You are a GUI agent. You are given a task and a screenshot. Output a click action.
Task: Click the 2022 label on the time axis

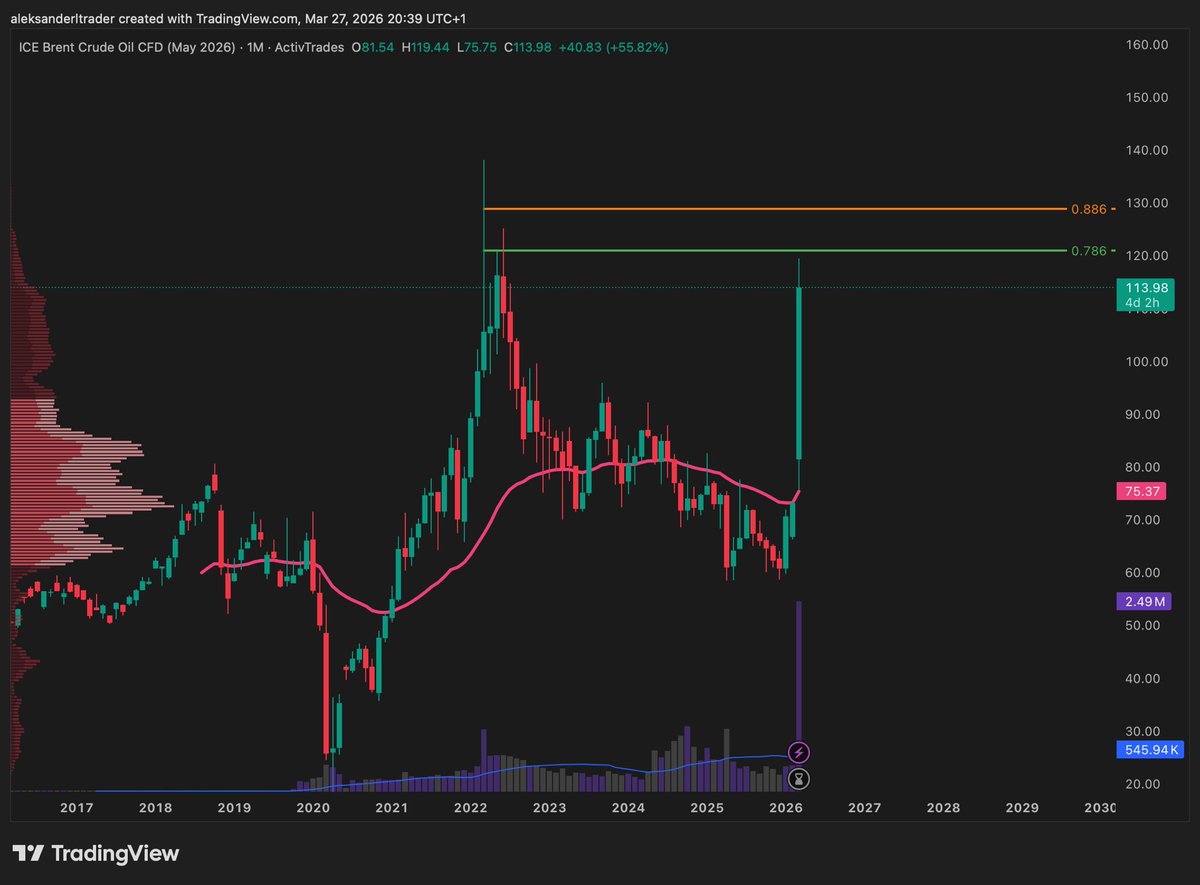(x=470, y=807)
